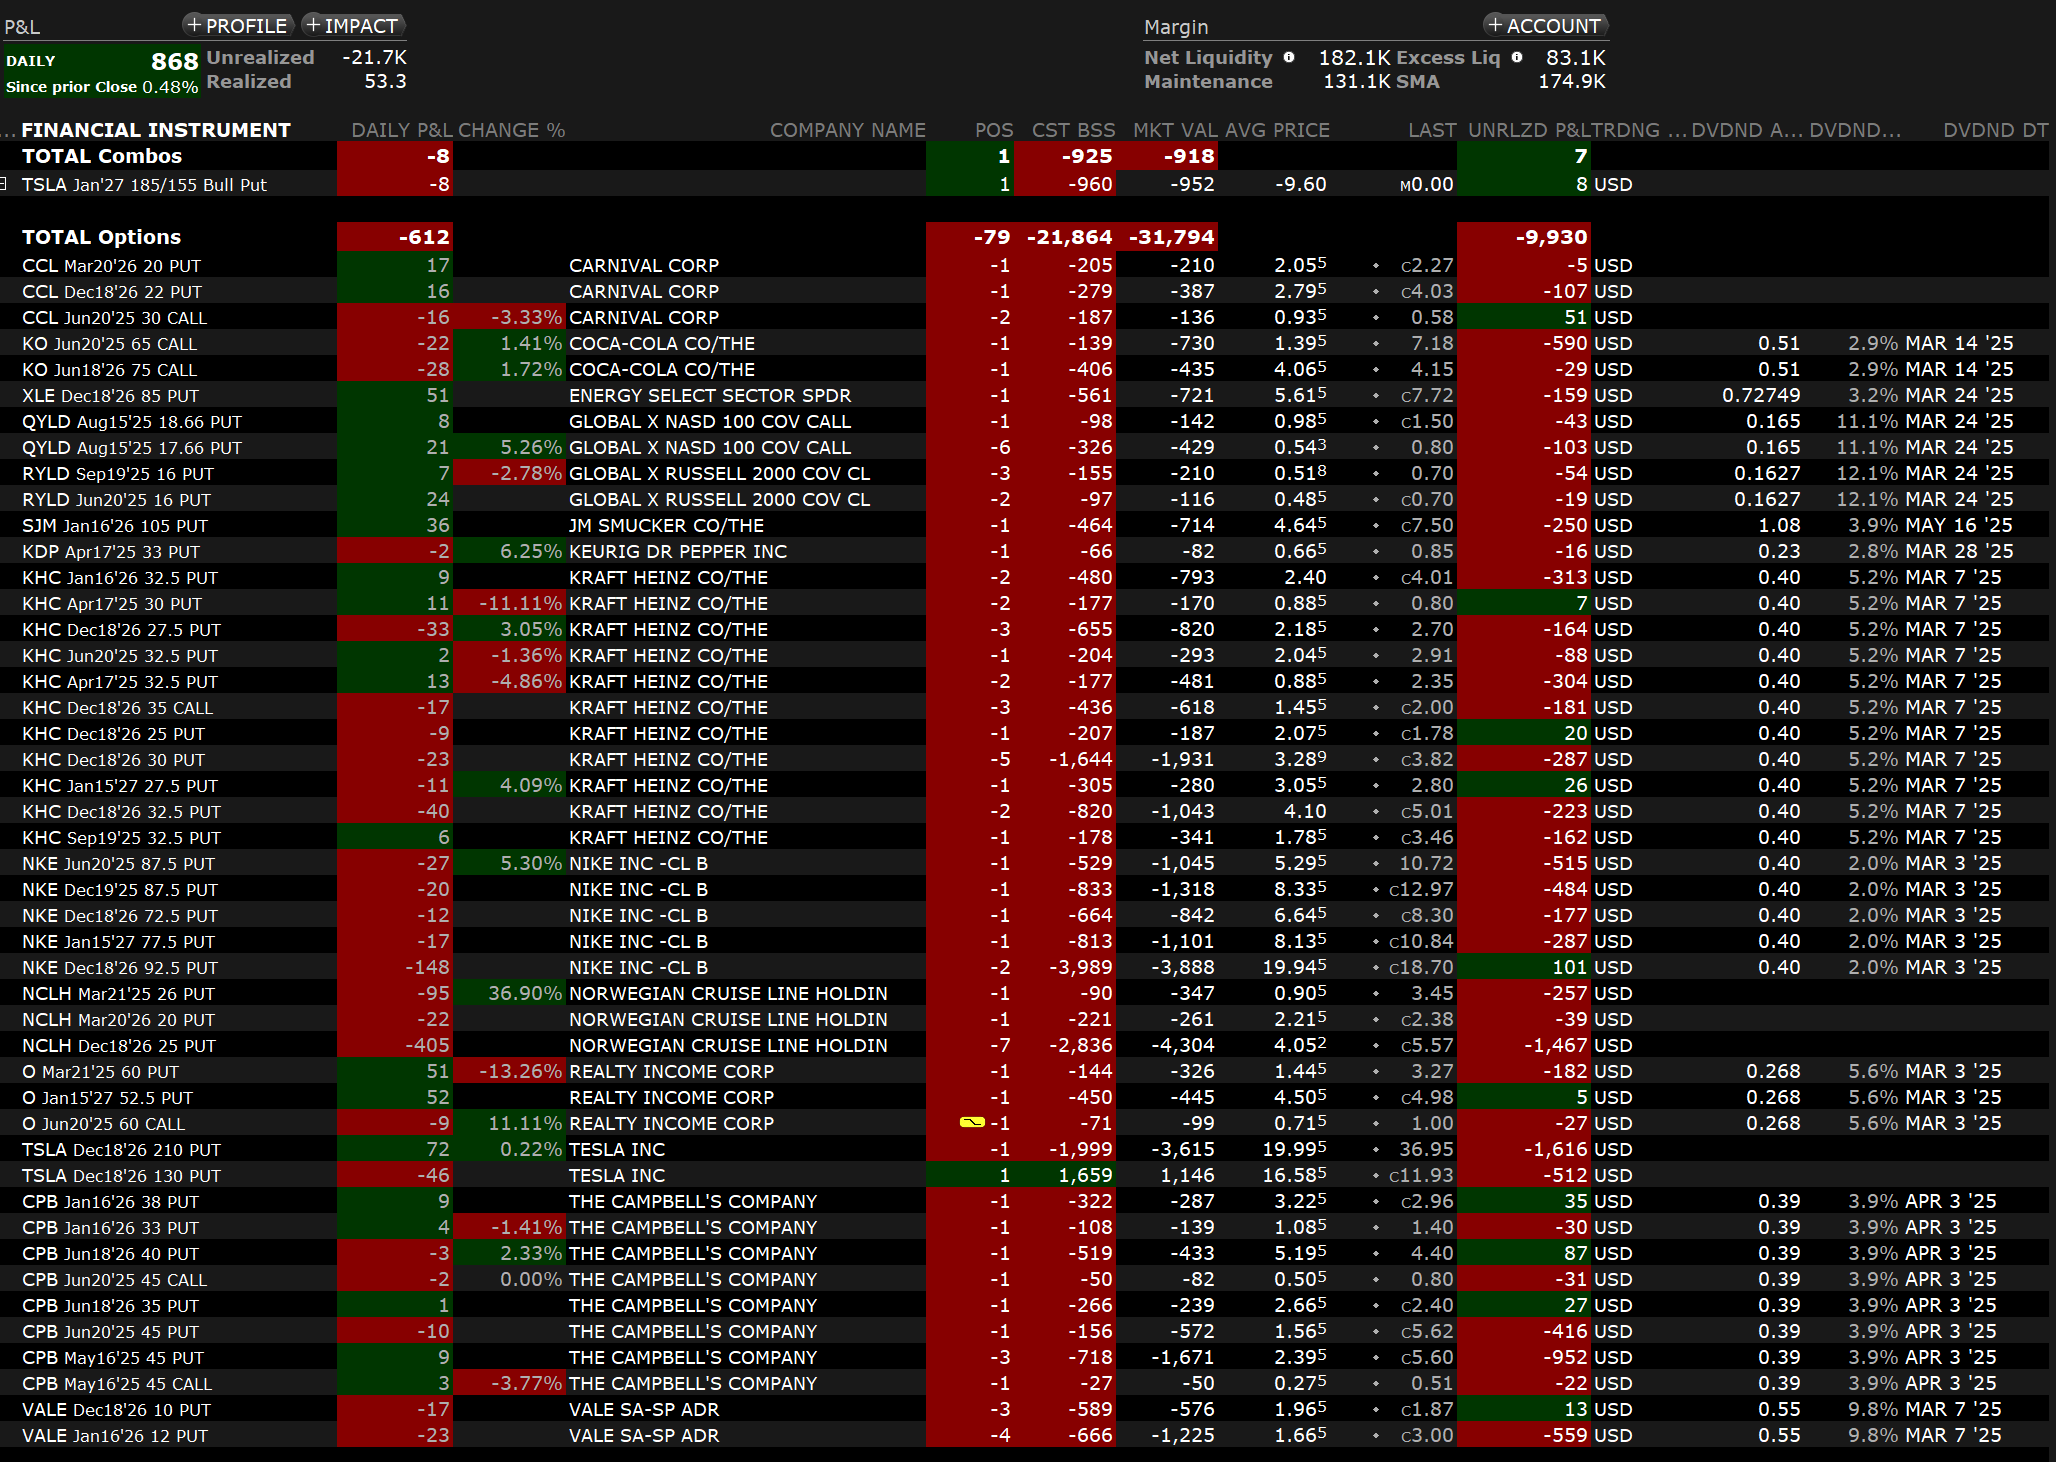2056x1462 pixels.
Task: Select the NCLH Dec18'26 25 PUT row
Action: tap(1024, 1045)
